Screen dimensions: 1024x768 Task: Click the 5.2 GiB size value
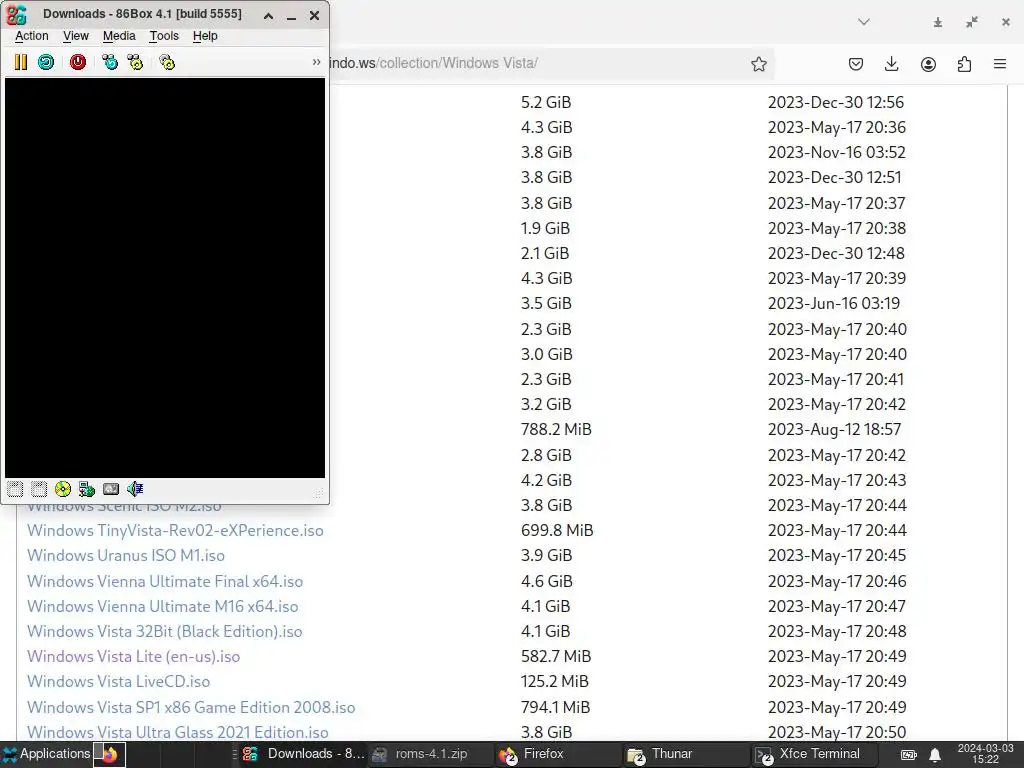pyautogui.click(x=546, y=103)
